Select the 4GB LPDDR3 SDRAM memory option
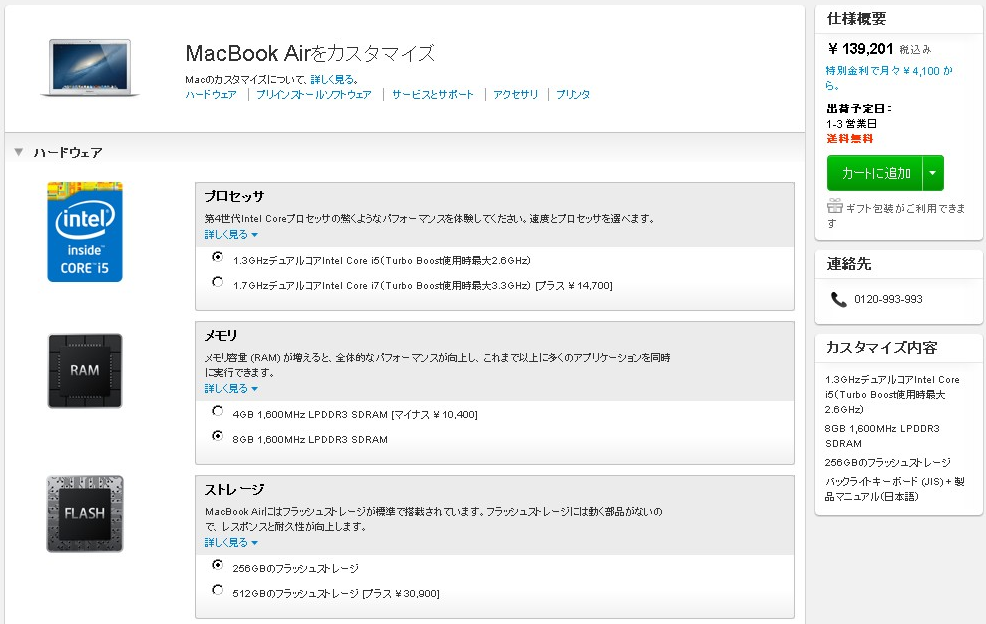Image resolution: width=986 pixels, height=624 pixels. [218, 411]
